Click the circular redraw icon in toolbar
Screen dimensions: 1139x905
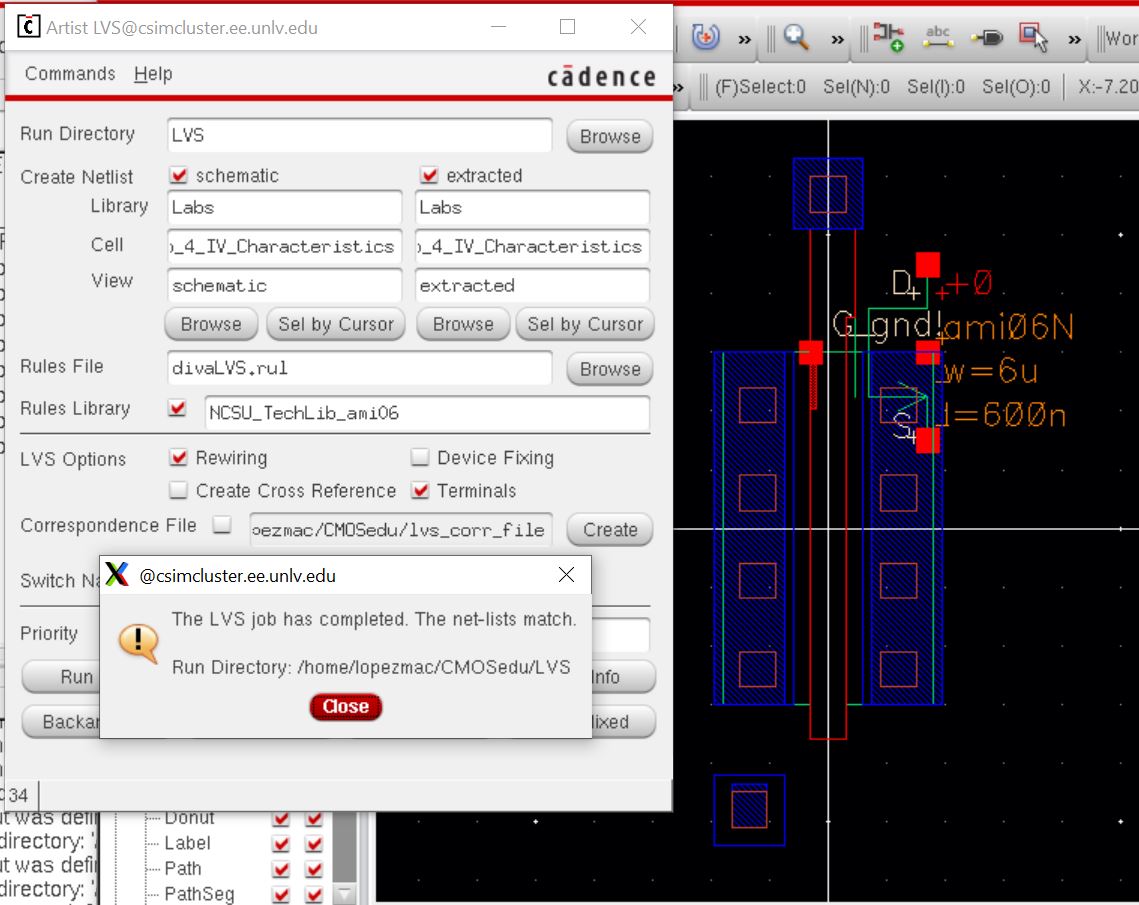706,38
